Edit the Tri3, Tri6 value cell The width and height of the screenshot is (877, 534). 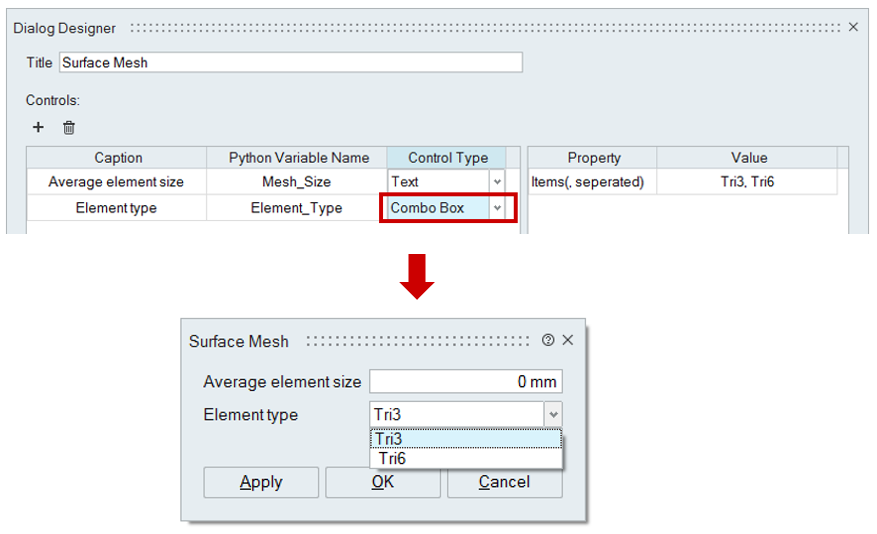click(x=748, y=182)
